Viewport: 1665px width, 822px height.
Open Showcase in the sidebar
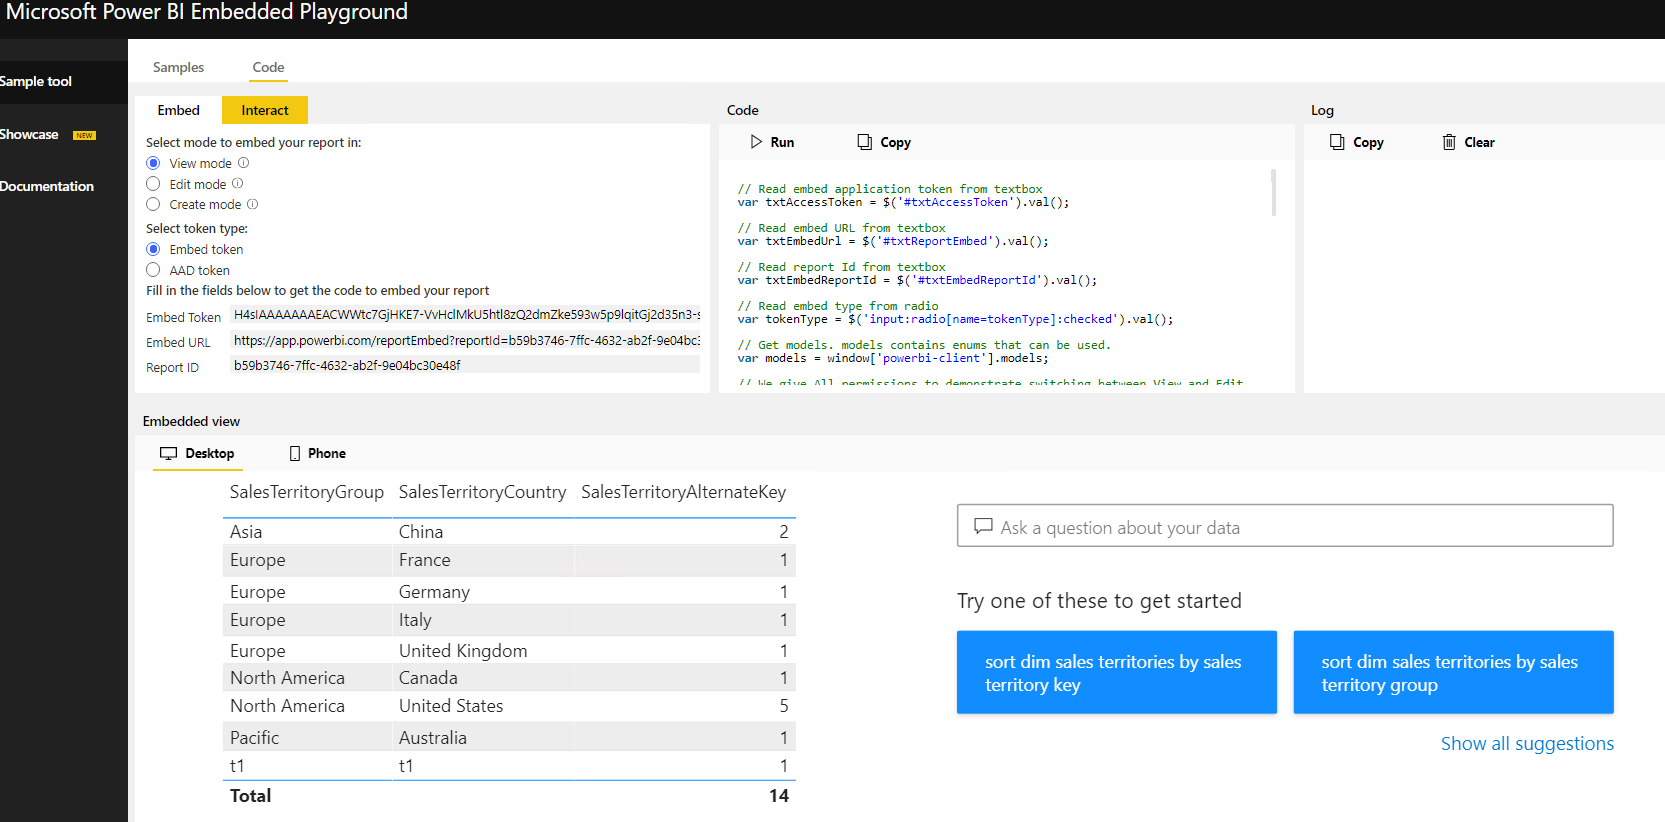(29, 135)
